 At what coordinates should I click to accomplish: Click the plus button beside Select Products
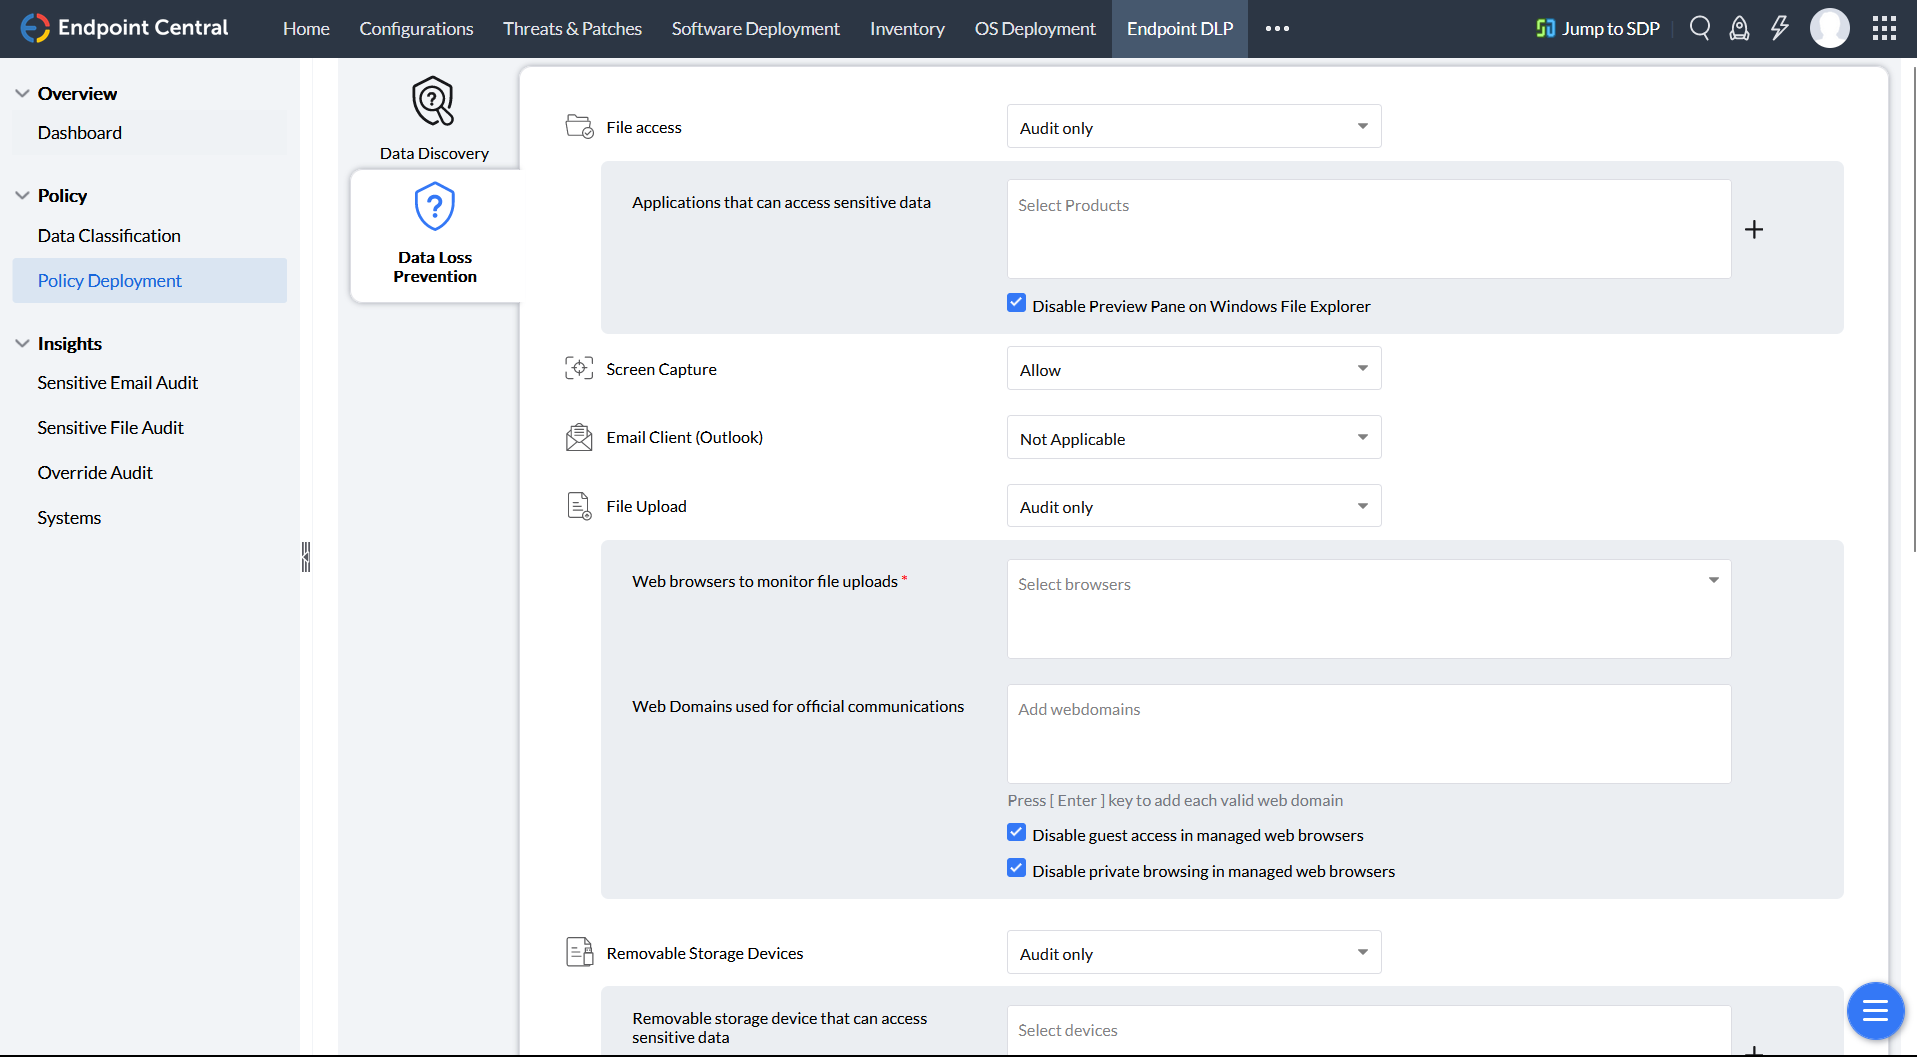(x=1755, y=229)
